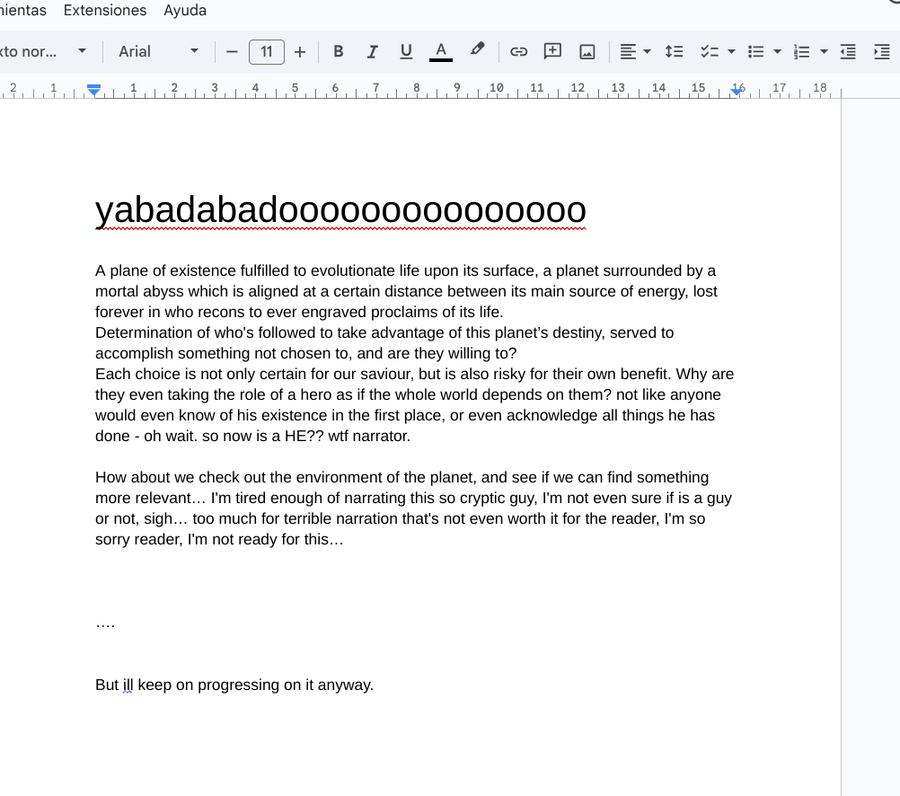Apply a numbered list
The height and width of the screenshot is (796, 900).
tap(802, 52)
